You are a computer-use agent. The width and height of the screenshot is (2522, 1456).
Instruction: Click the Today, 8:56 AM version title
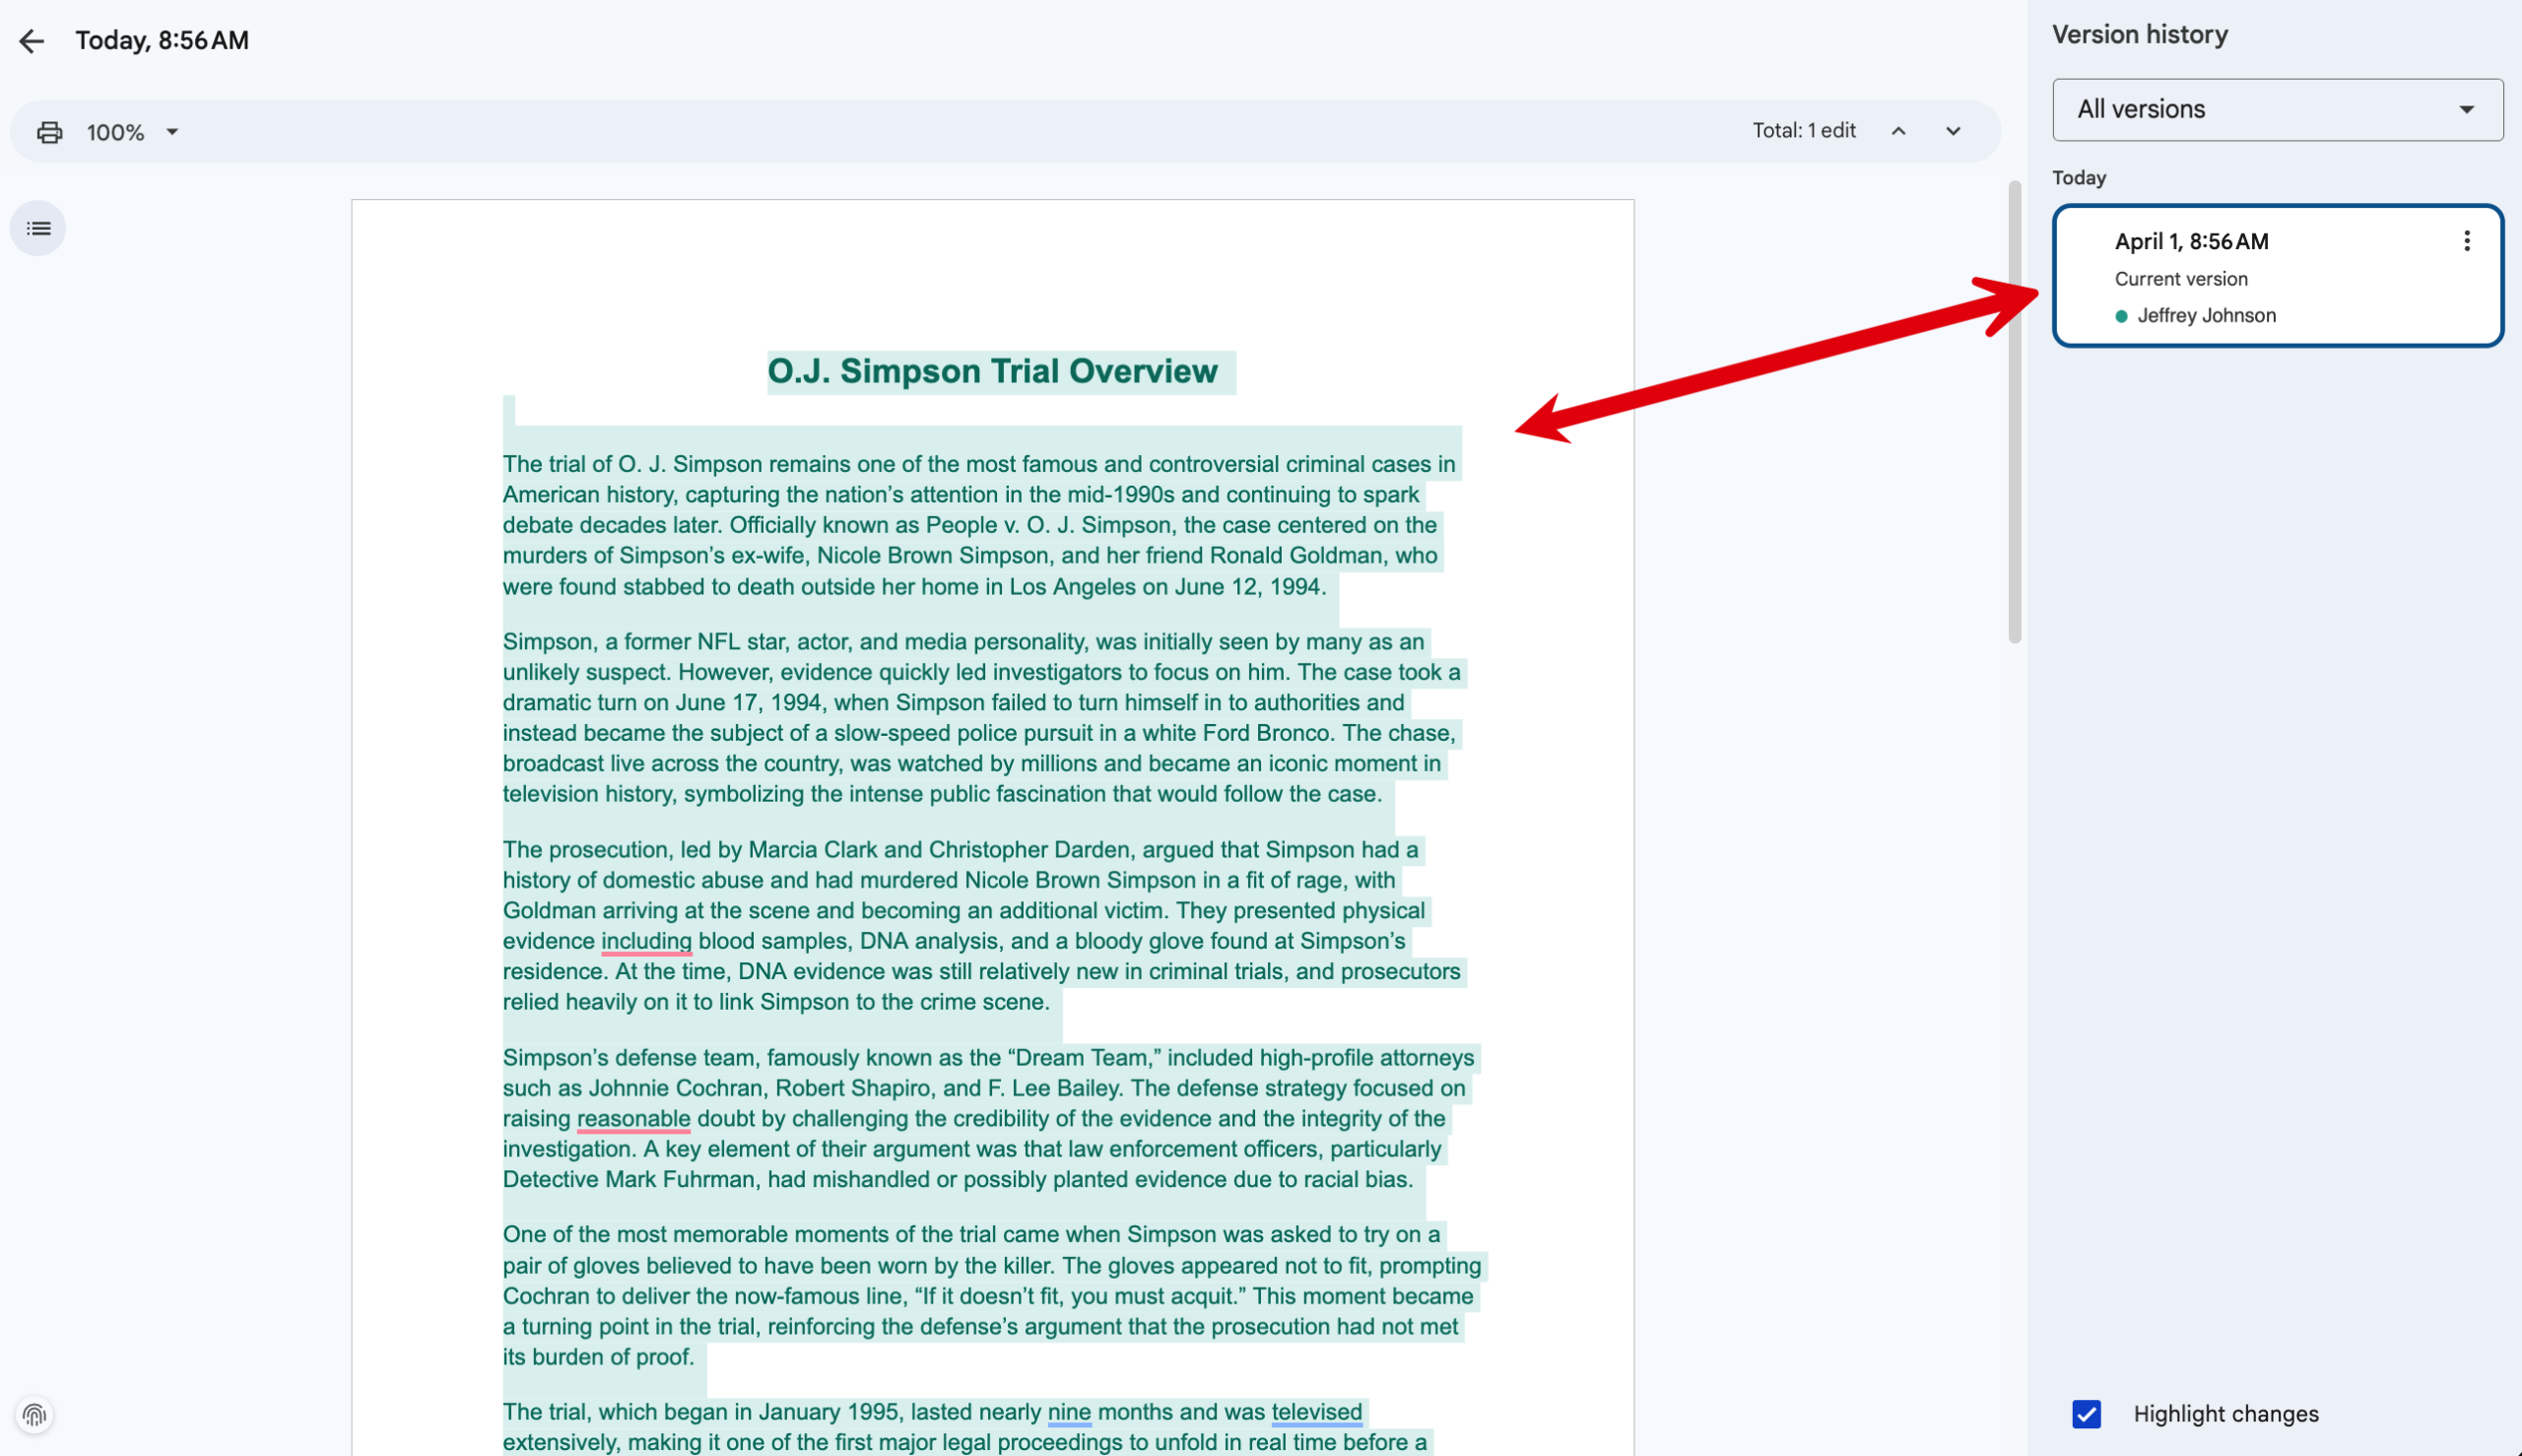[162, 41]
